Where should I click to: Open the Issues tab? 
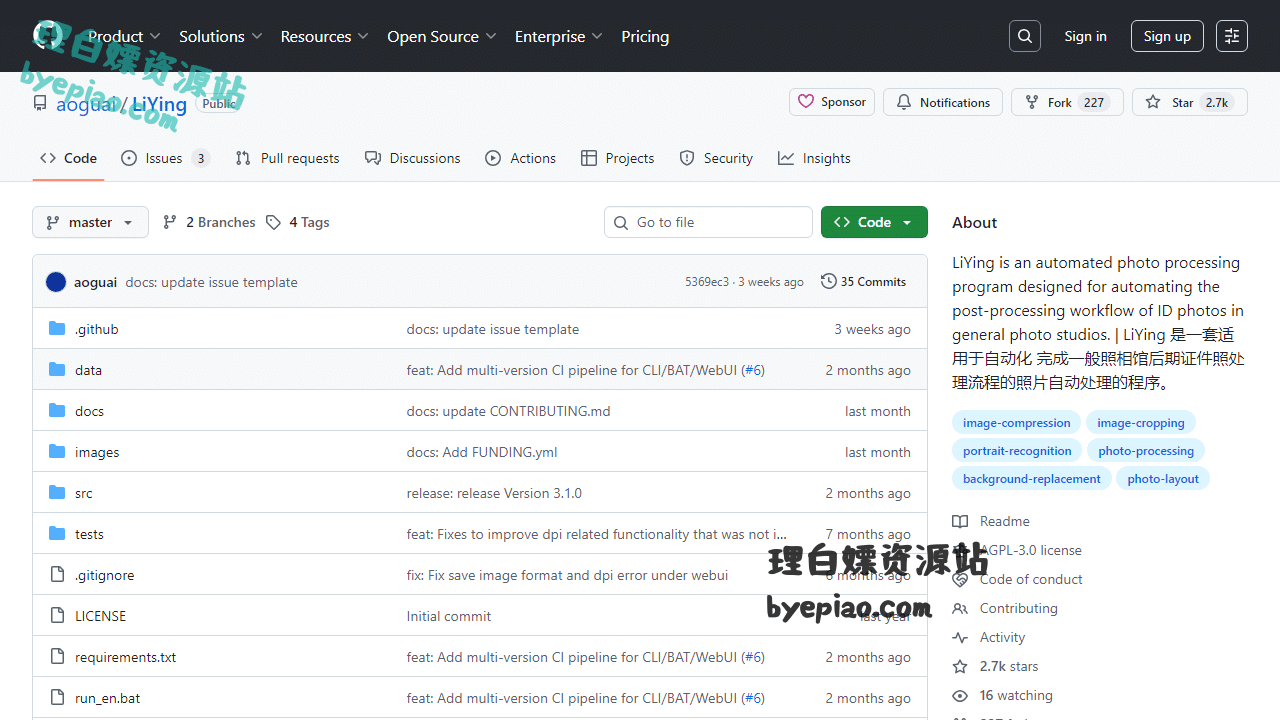coord(165,158)
